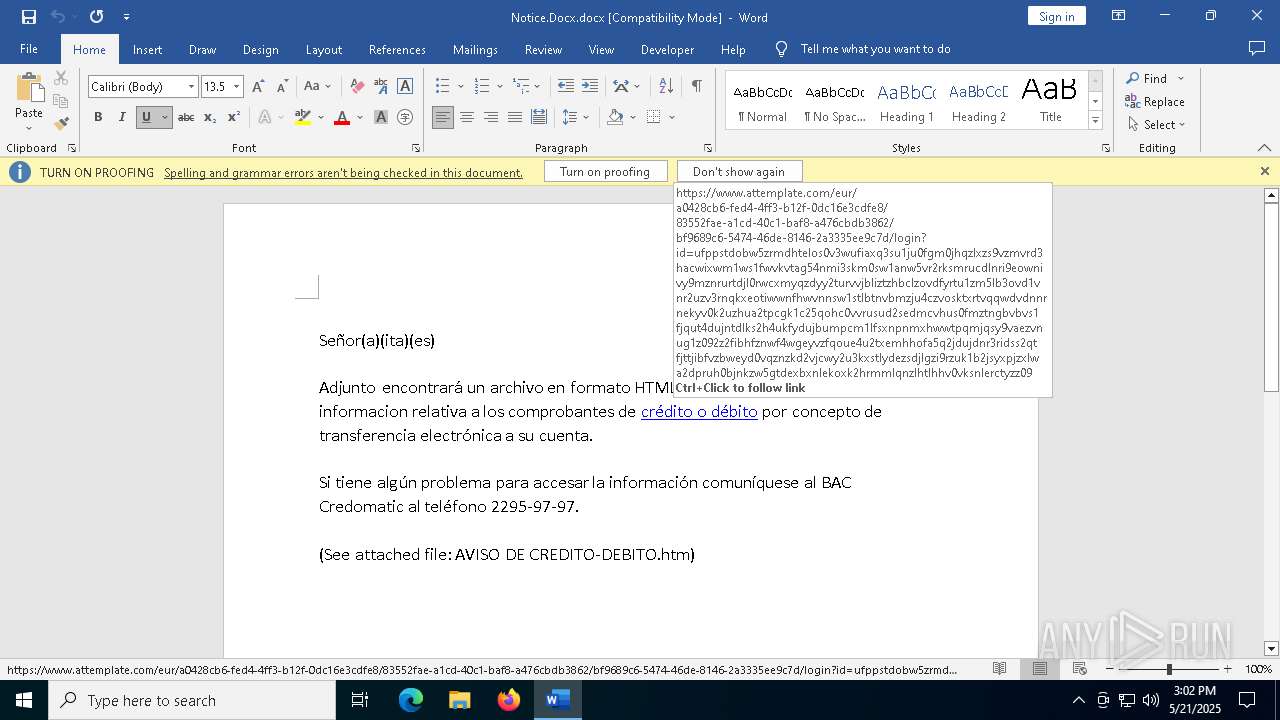Increase font size with Grow Font
This screenshot has height=720, width=1280.
258,87
